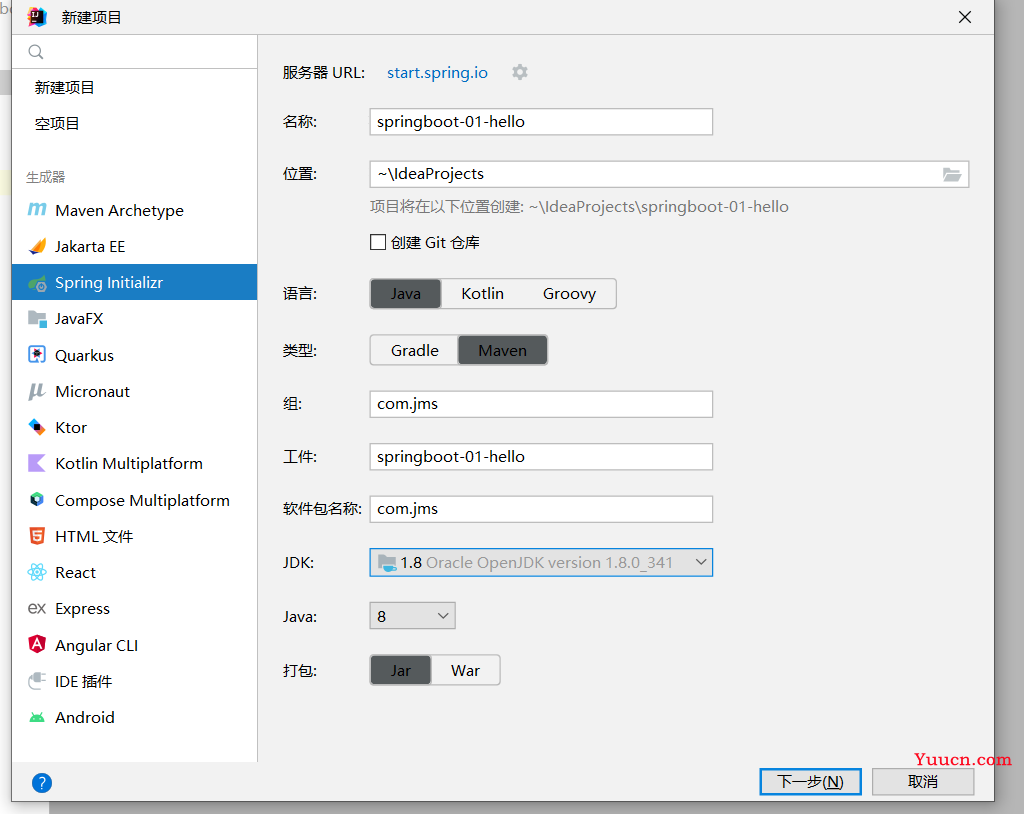Select War packaging
Image resolution: width=1024 pixels, height=814 pixels.
pyautogui.click(x=466, y=670)
